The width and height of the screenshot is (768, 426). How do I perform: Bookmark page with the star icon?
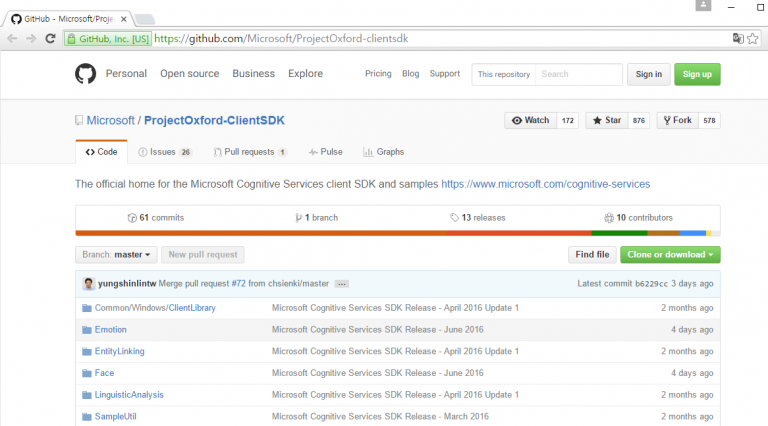point(754,38)
